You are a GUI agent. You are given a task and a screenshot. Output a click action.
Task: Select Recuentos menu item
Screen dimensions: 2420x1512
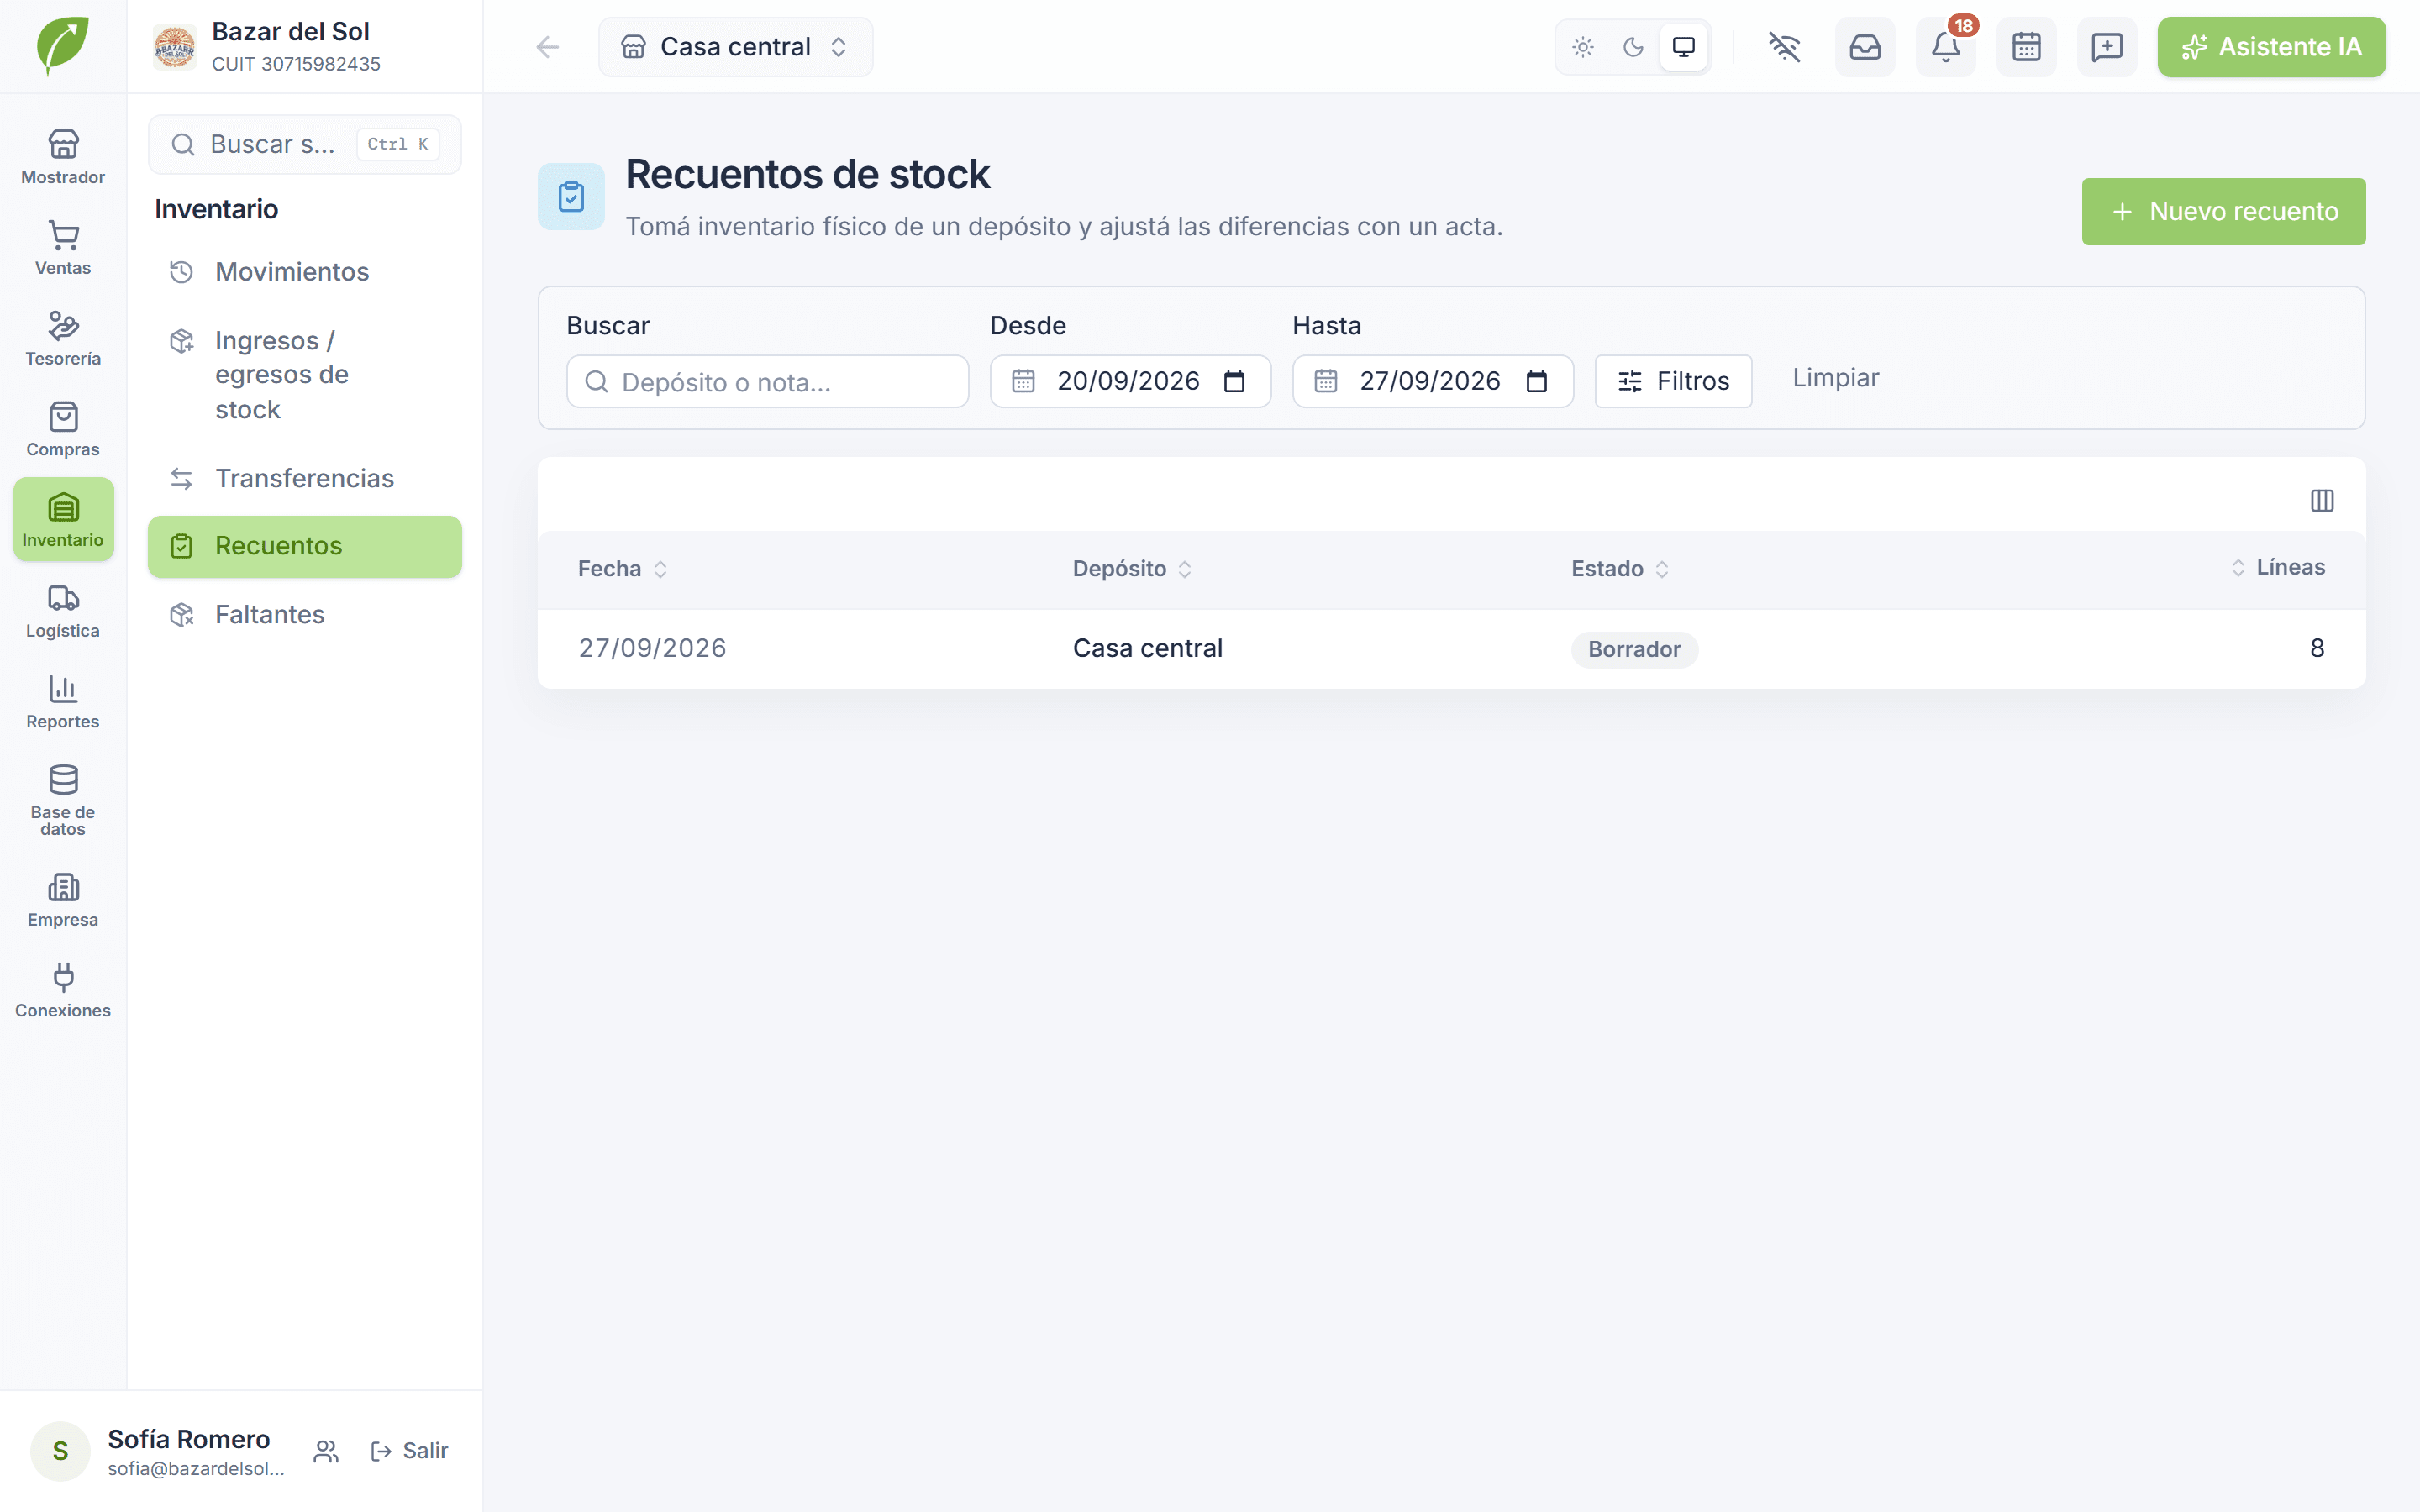305,546
